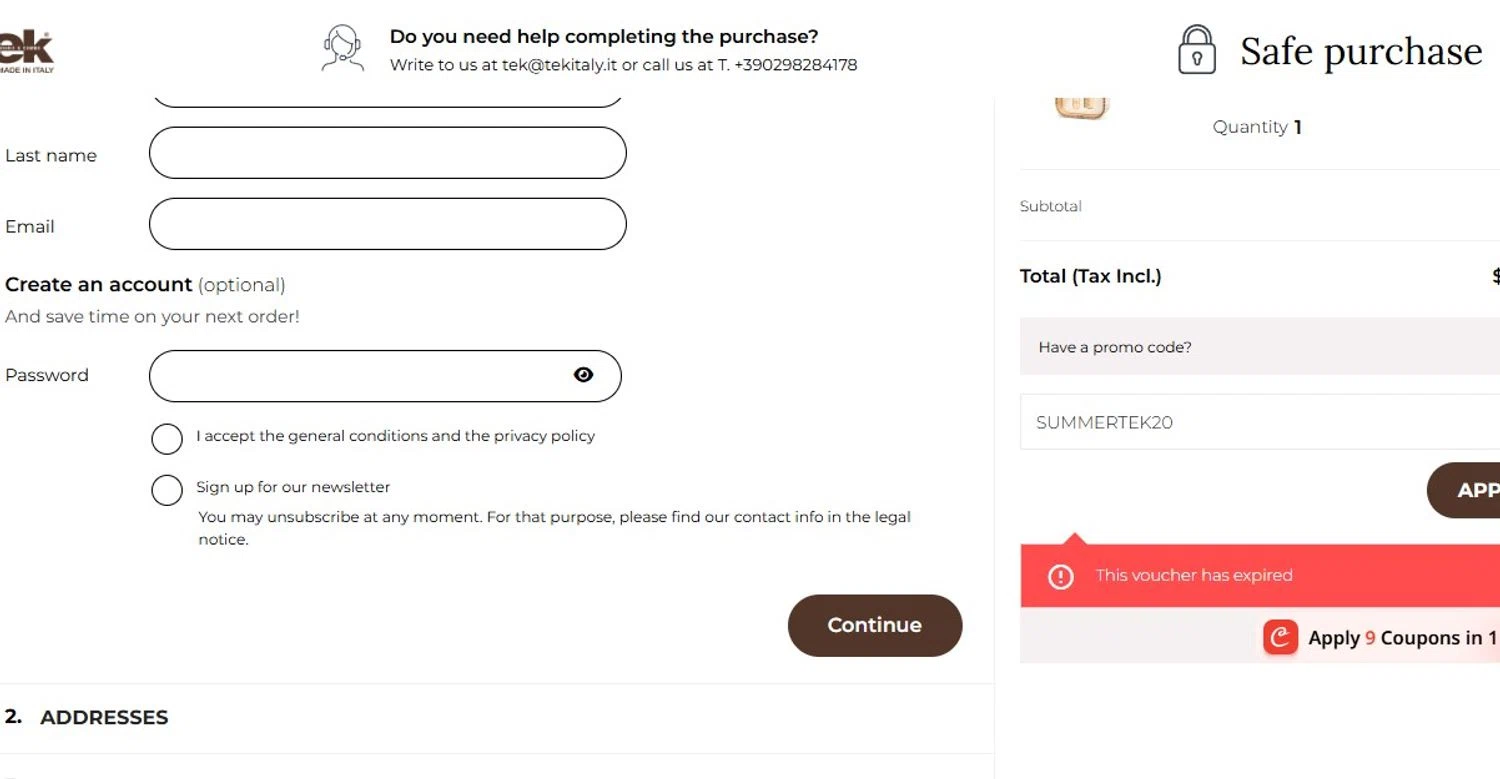Focus the Last name input field
Screen dimensions: 1500x779
pos(387,153)
